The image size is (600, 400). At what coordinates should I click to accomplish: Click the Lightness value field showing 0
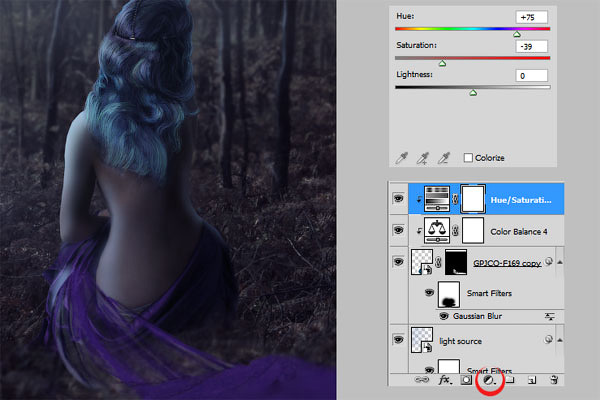pyautogui.click(x=532, y=75)
